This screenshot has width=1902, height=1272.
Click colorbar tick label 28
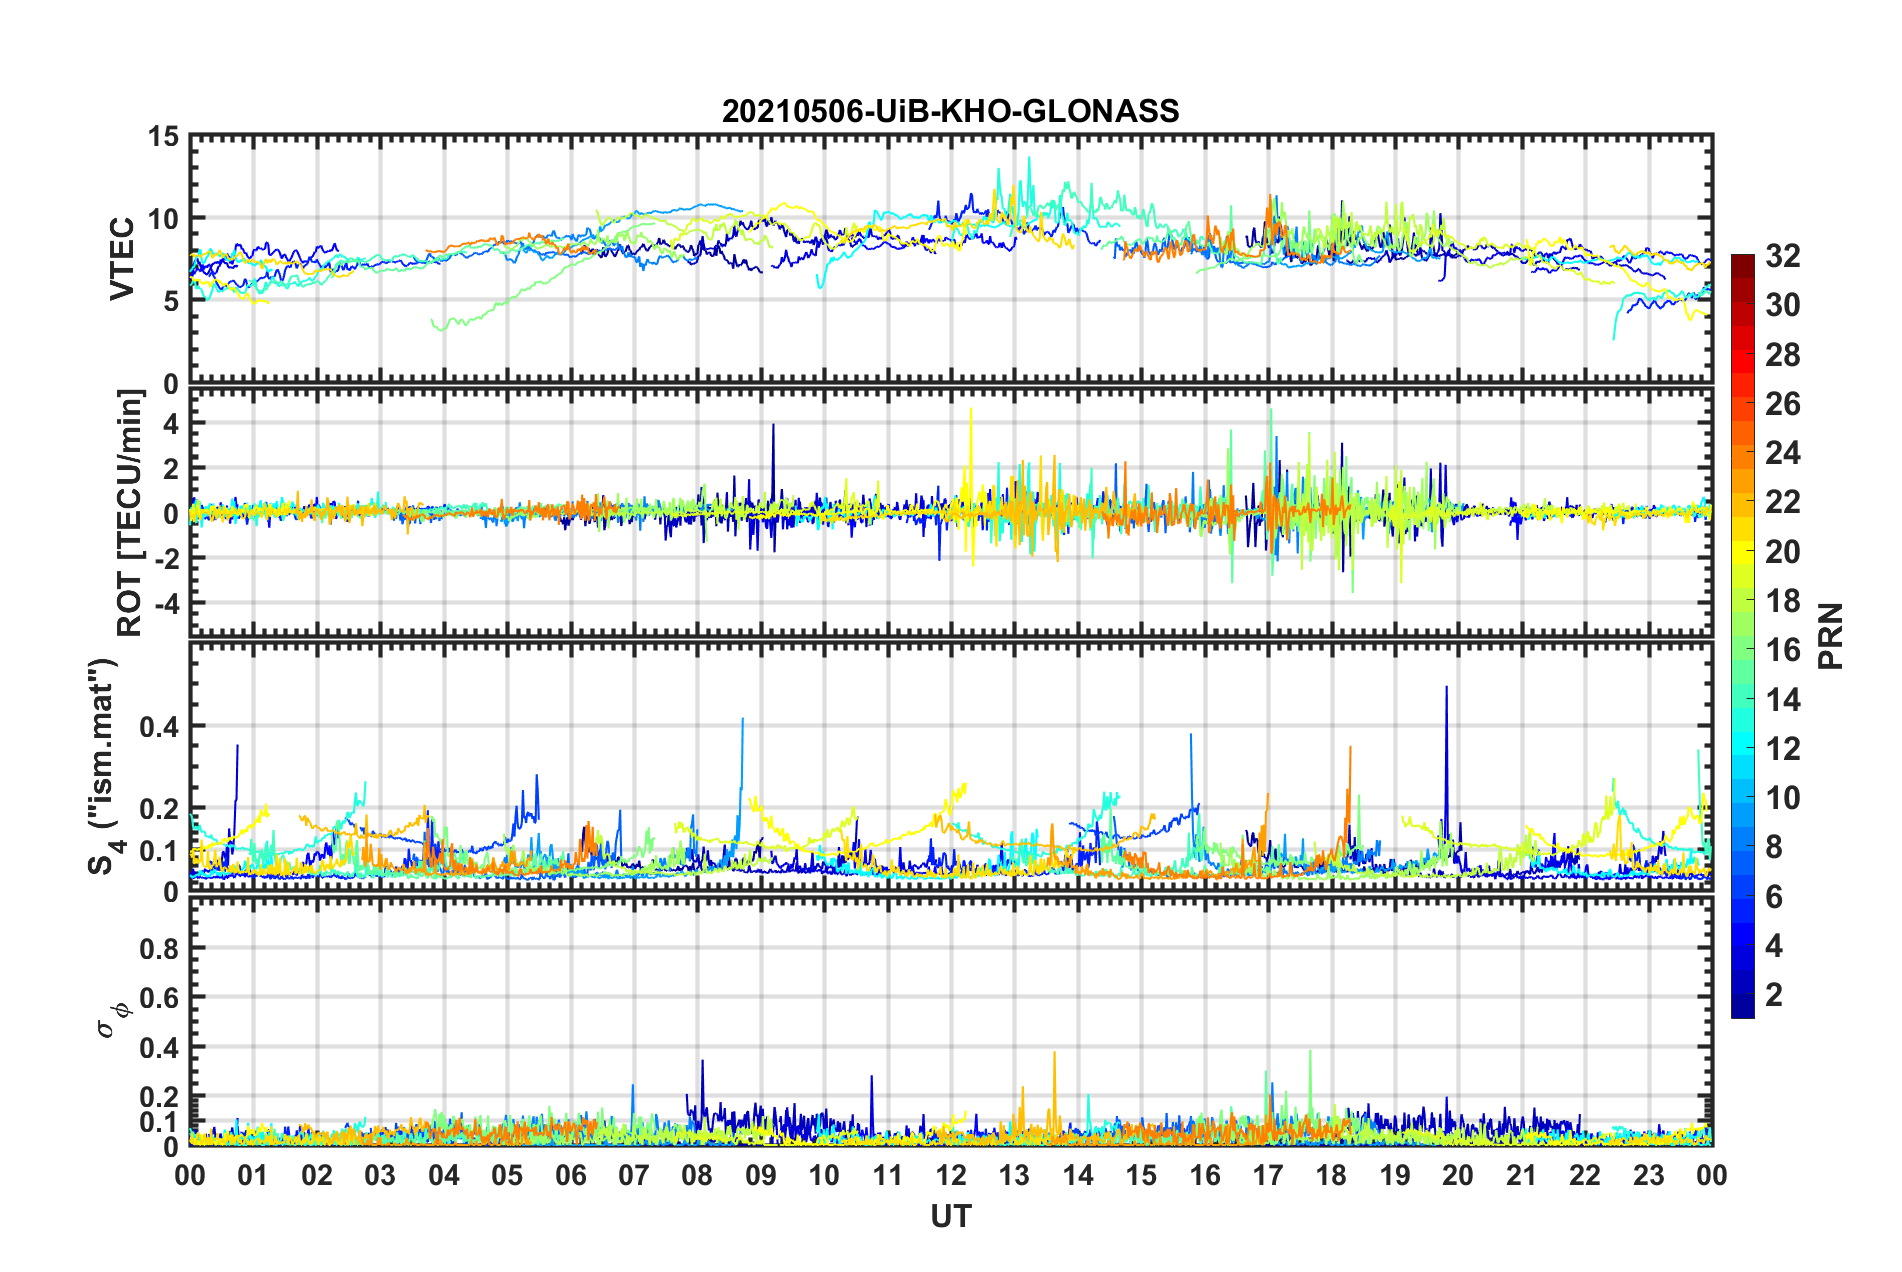click(x=1782, y=355)
